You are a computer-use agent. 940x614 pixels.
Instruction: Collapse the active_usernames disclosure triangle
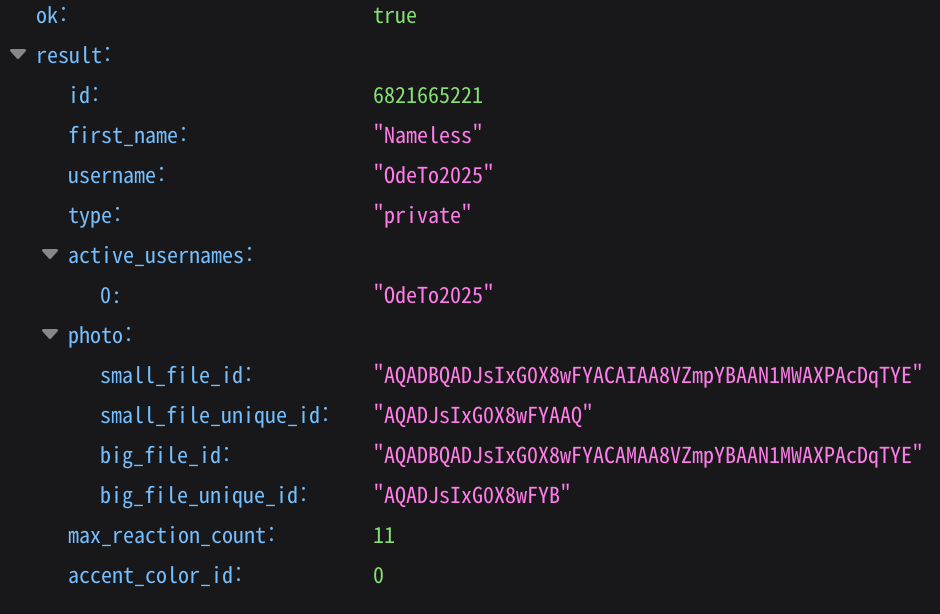click(x=50, y=255)
